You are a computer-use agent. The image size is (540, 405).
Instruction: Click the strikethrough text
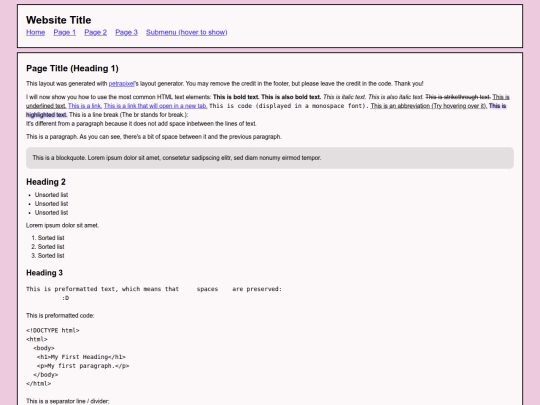458,97
